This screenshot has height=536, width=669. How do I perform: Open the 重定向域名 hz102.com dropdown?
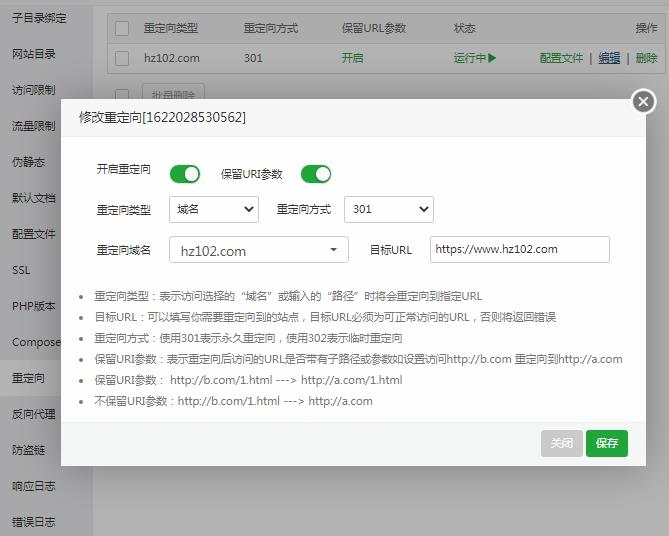[x=259, y=250]
